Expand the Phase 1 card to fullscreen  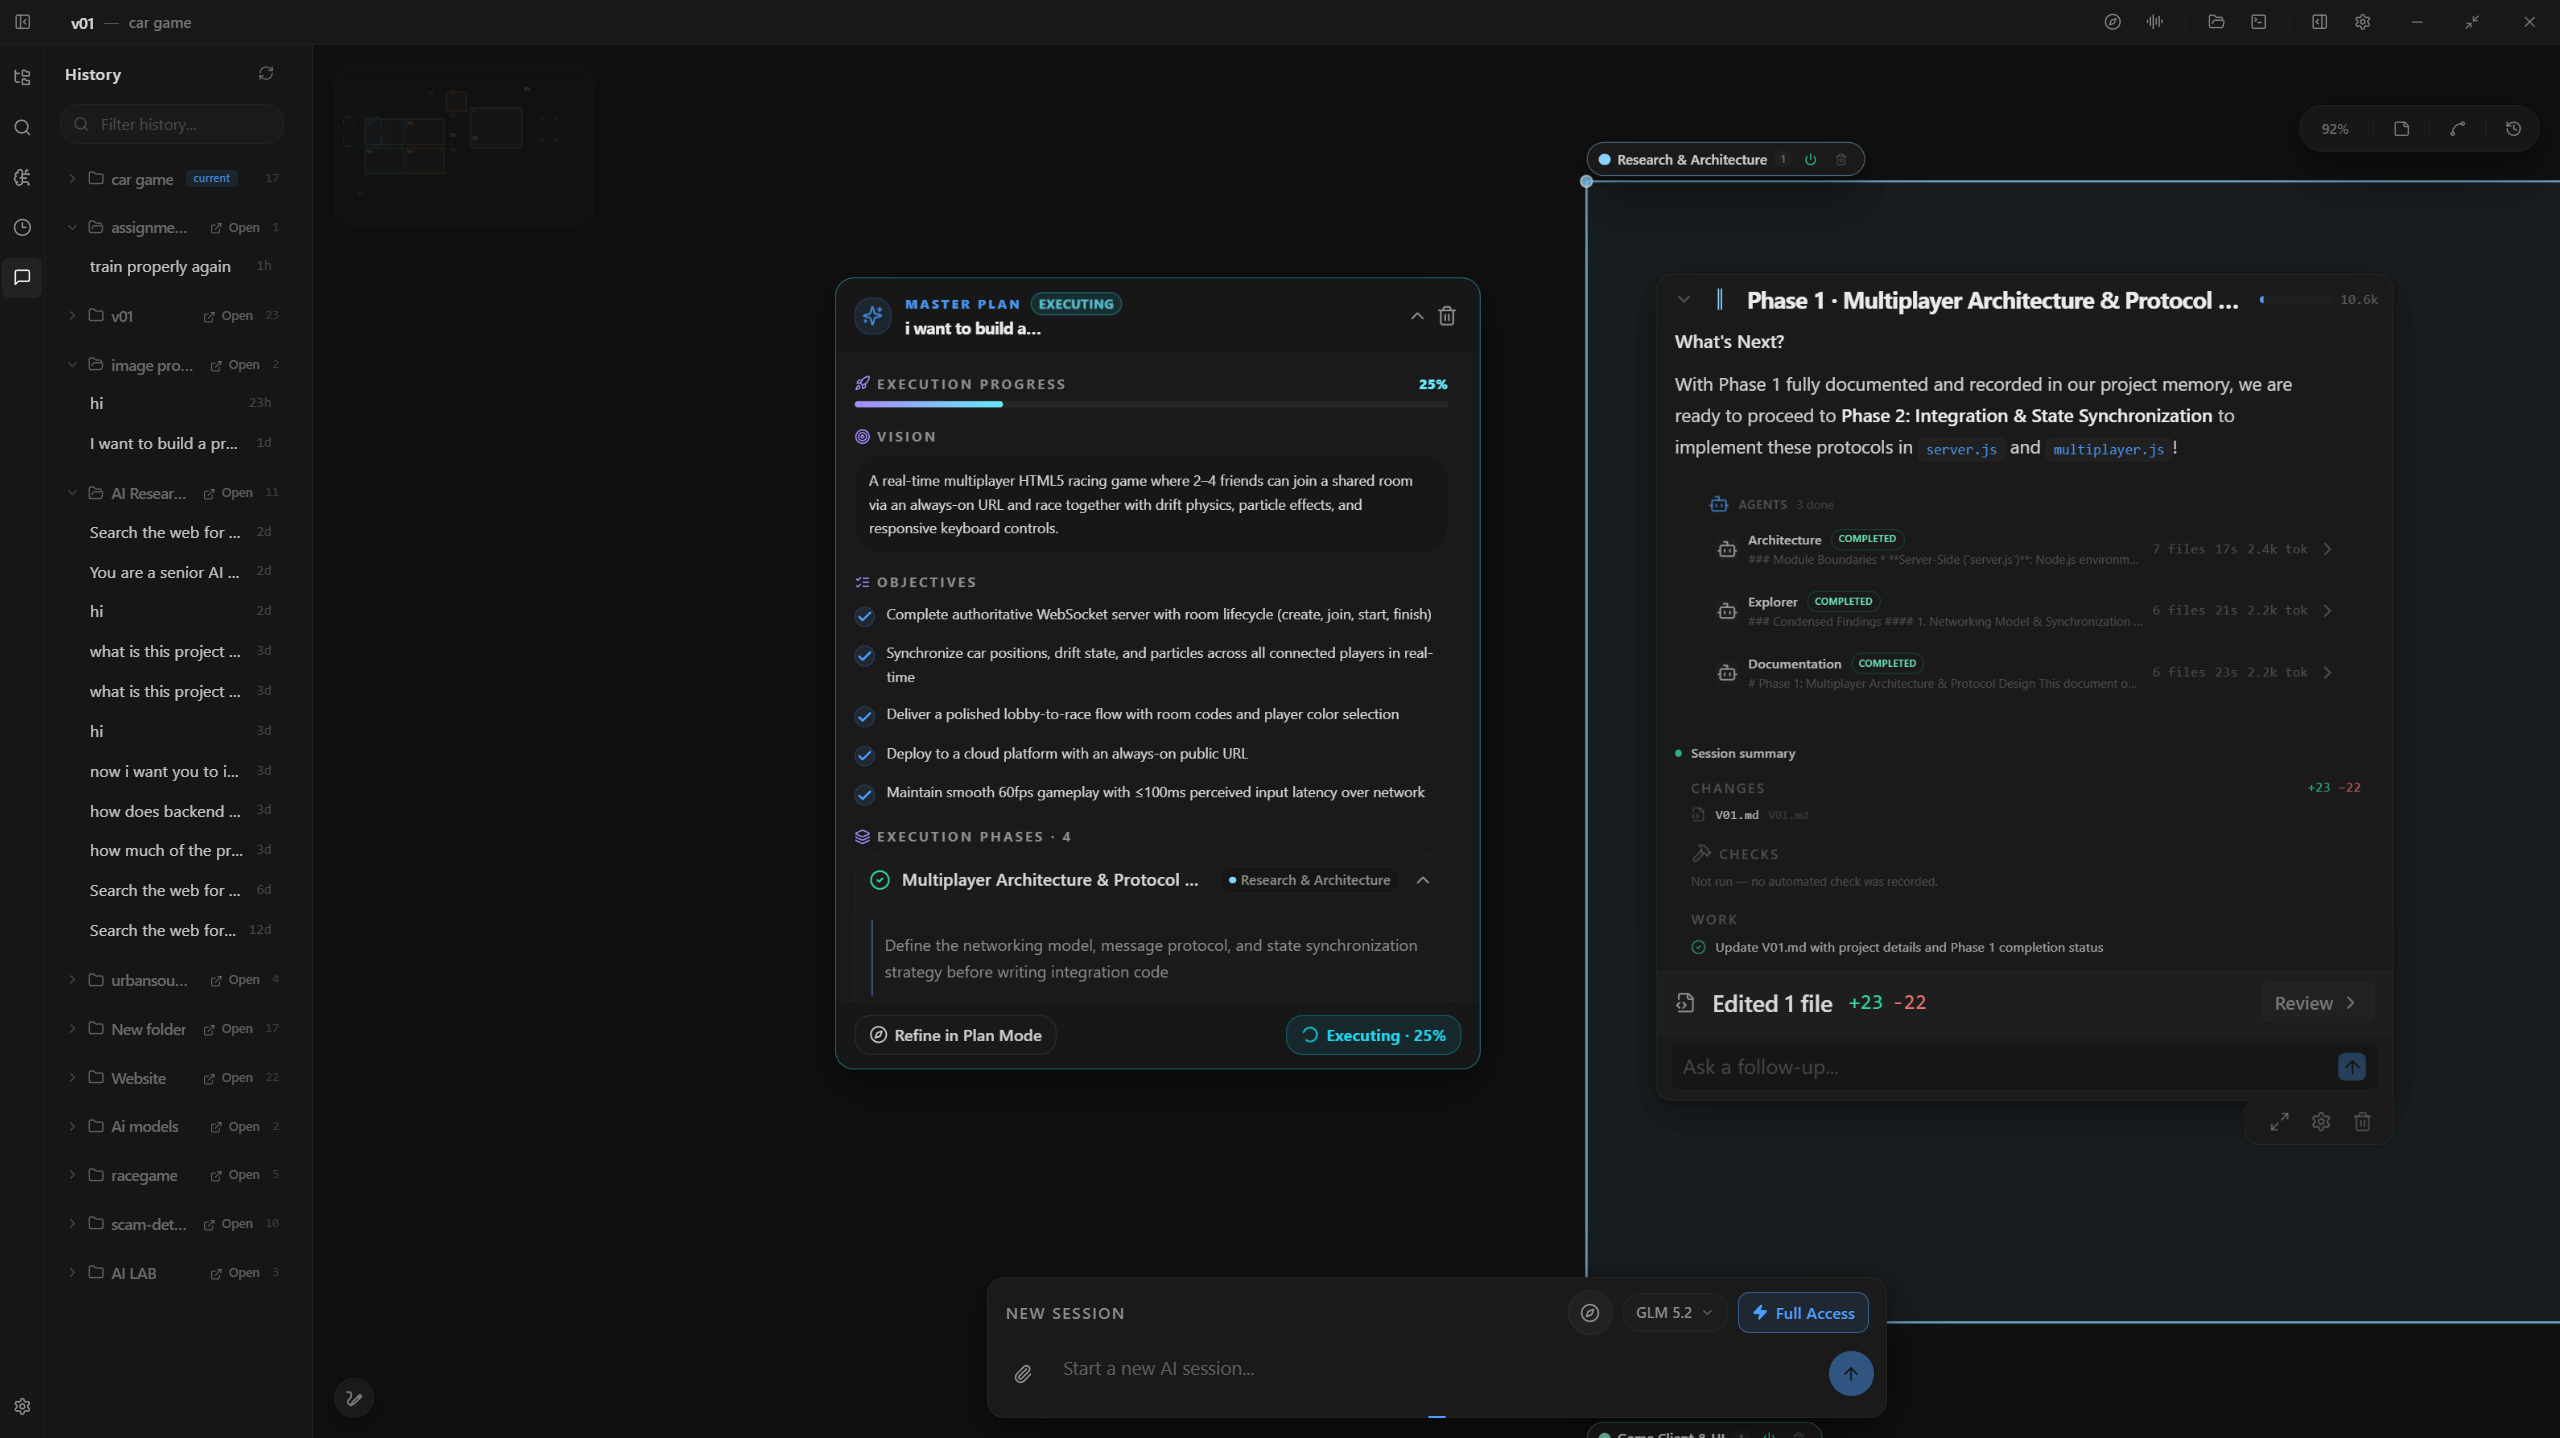coord(2279,1122)
